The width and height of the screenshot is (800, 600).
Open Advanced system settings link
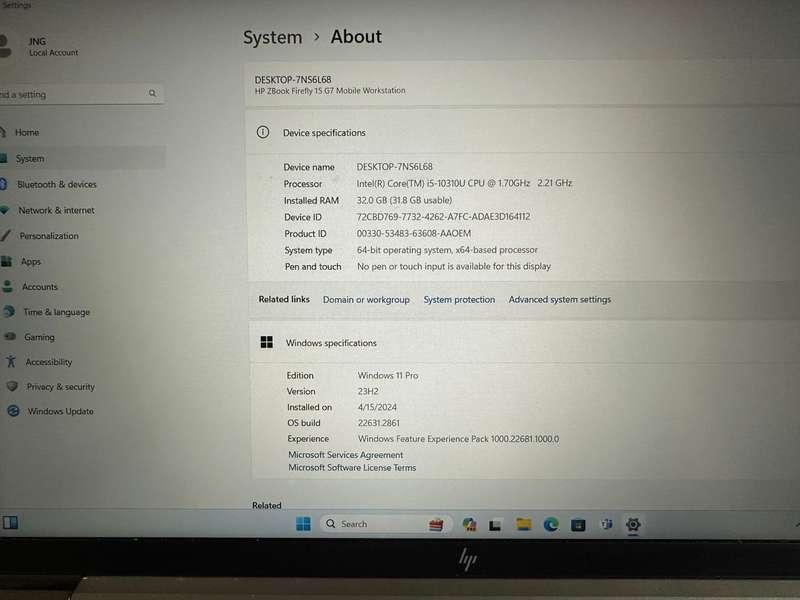560,299
